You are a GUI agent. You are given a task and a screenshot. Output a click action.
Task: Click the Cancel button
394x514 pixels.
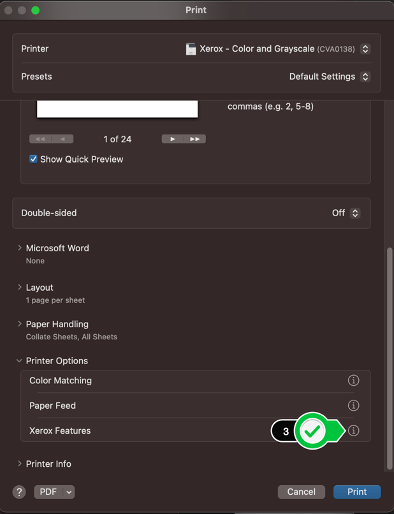coord(301,492)
